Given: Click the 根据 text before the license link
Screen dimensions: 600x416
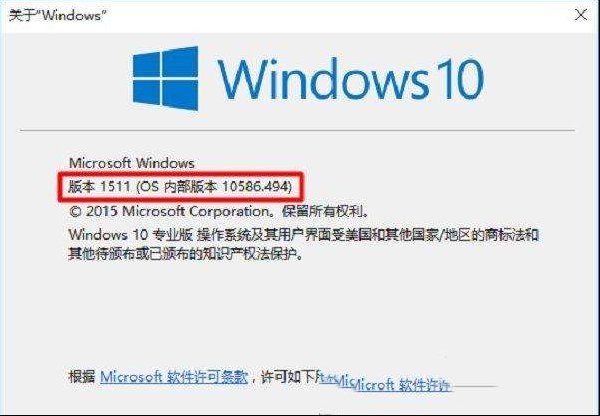Looking at the screenshot, I should [x=82, y=377].
